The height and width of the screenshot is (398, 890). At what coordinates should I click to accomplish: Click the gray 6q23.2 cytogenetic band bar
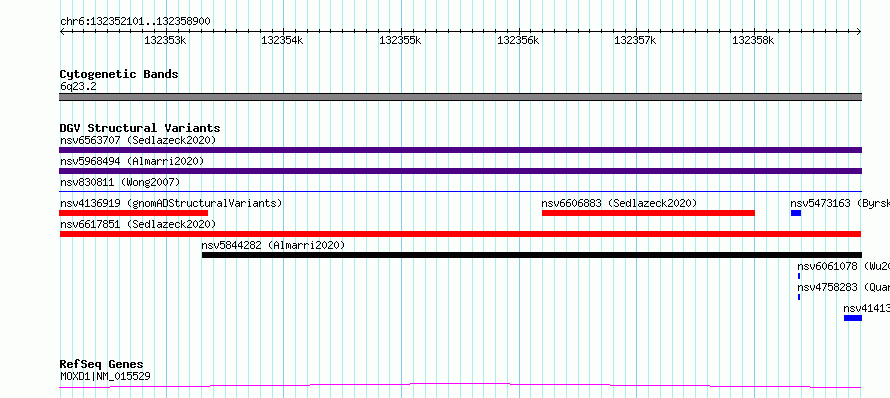pos(460,97)
